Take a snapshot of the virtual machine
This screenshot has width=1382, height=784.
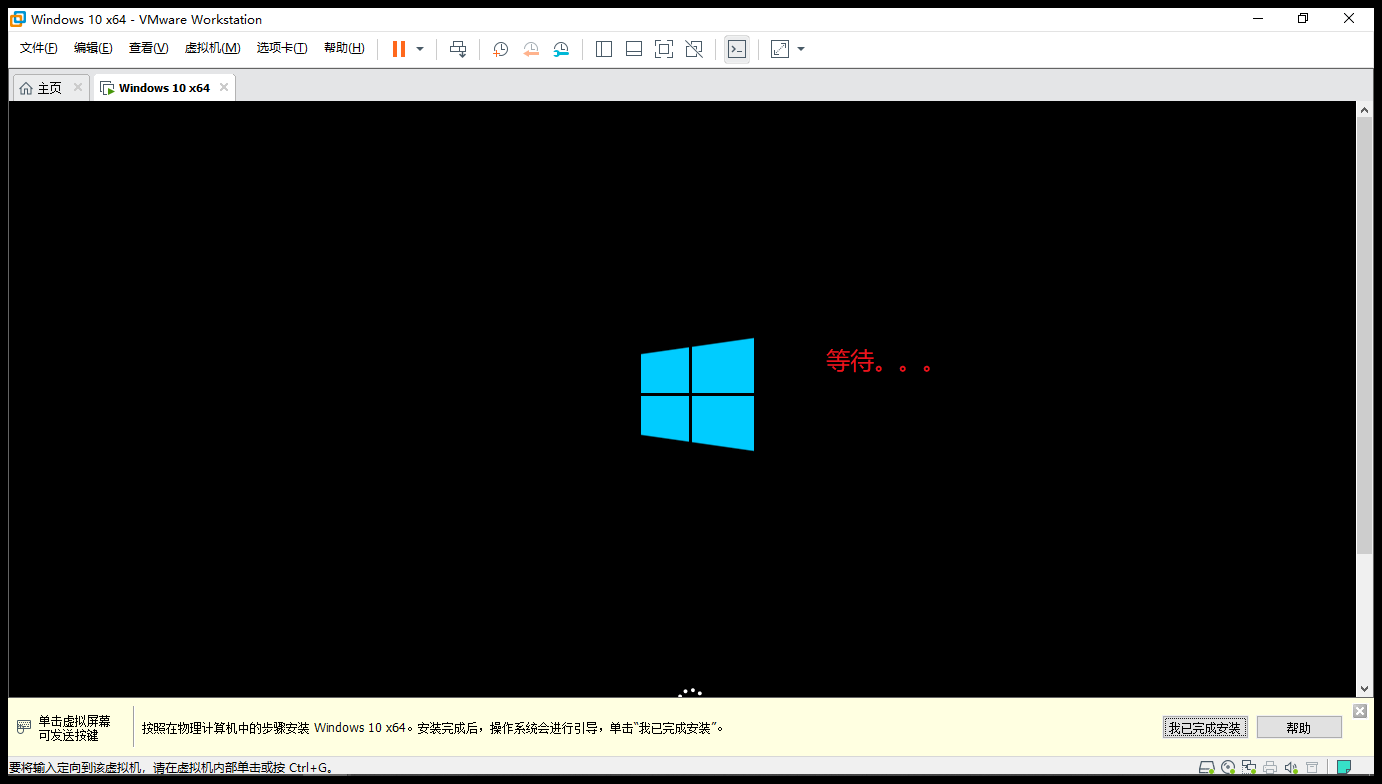501,49
